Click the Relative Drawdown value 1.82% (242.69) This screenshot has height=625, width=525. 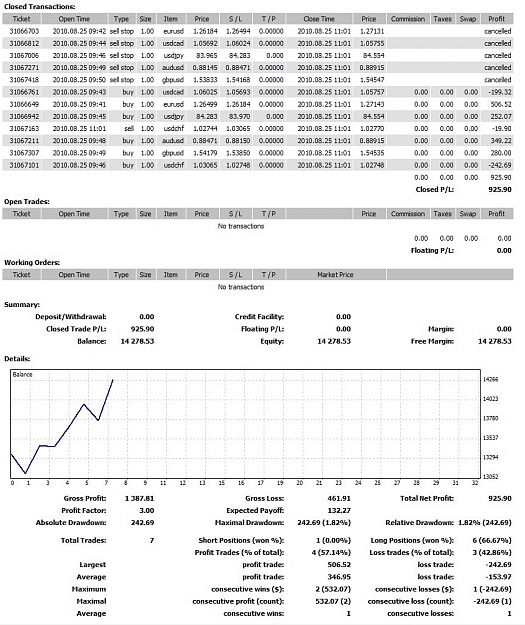coord(485,523)
